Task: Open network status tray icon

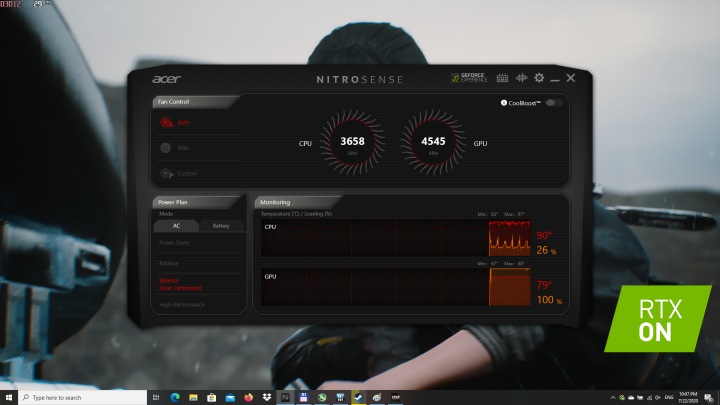Action: coord(649,398)
